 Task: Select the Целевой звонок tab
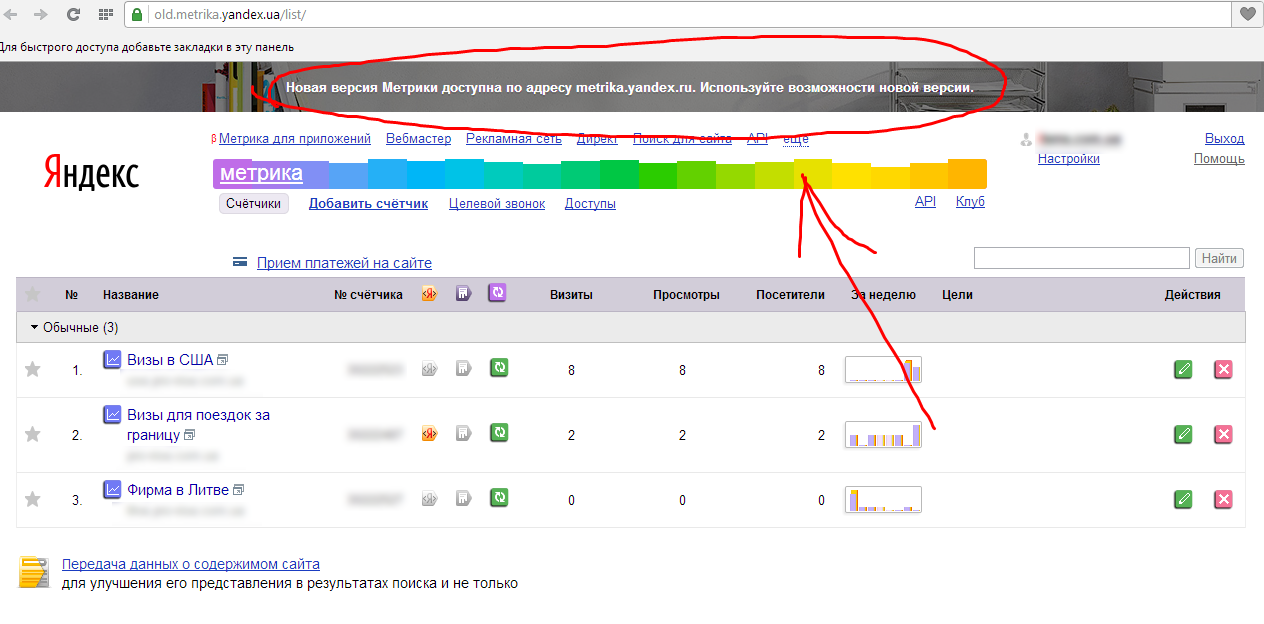click(497, 204)
